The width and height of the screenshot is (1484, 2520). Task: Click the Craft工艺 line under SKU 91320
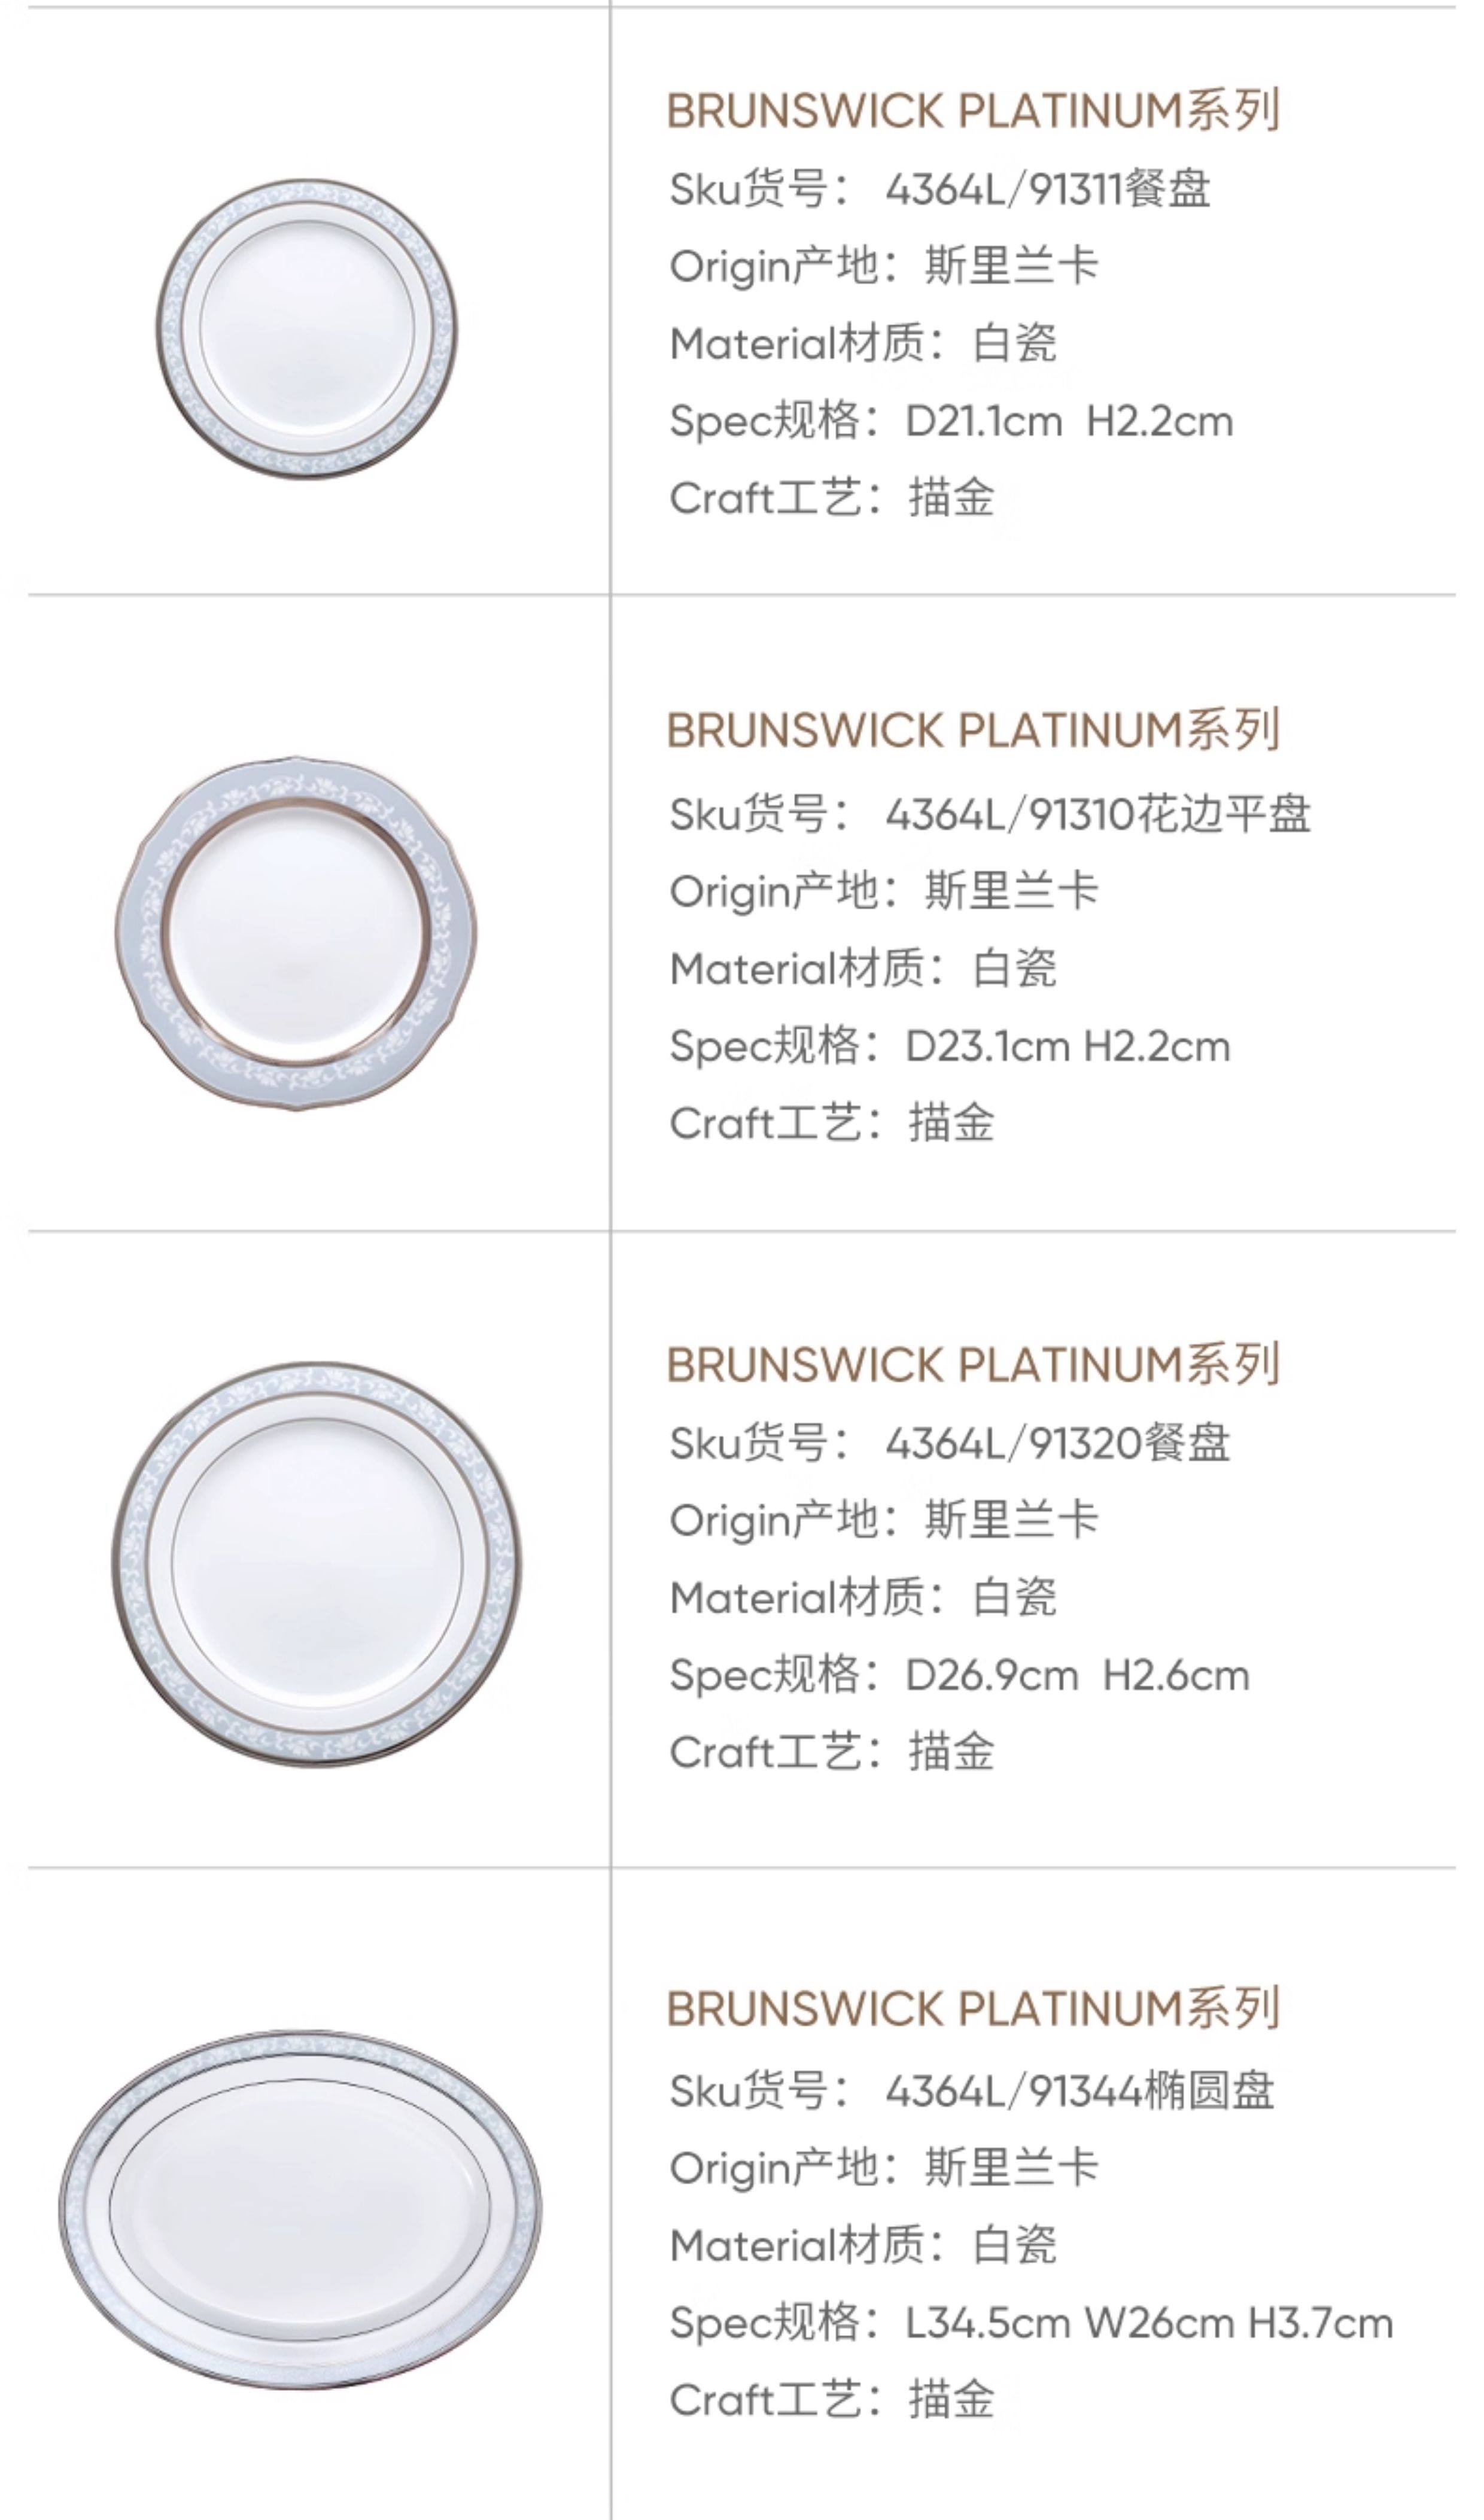coord(832,1752)
